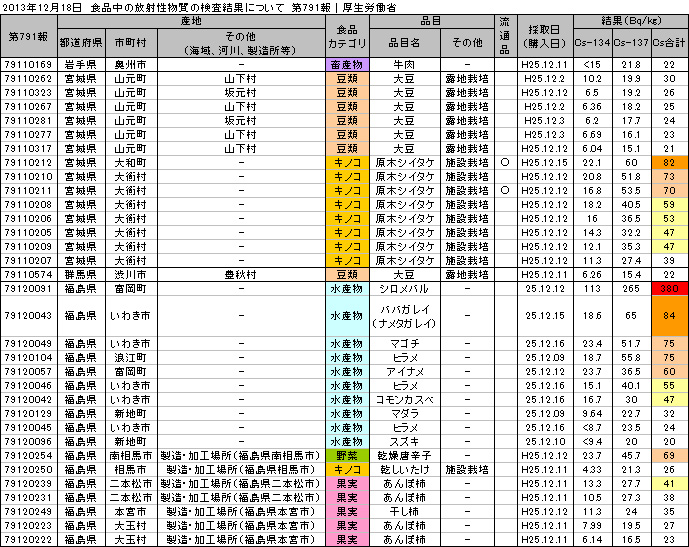Select the シロメバル item cell
The image size is (689, 547).
click(x=404, y=288)
